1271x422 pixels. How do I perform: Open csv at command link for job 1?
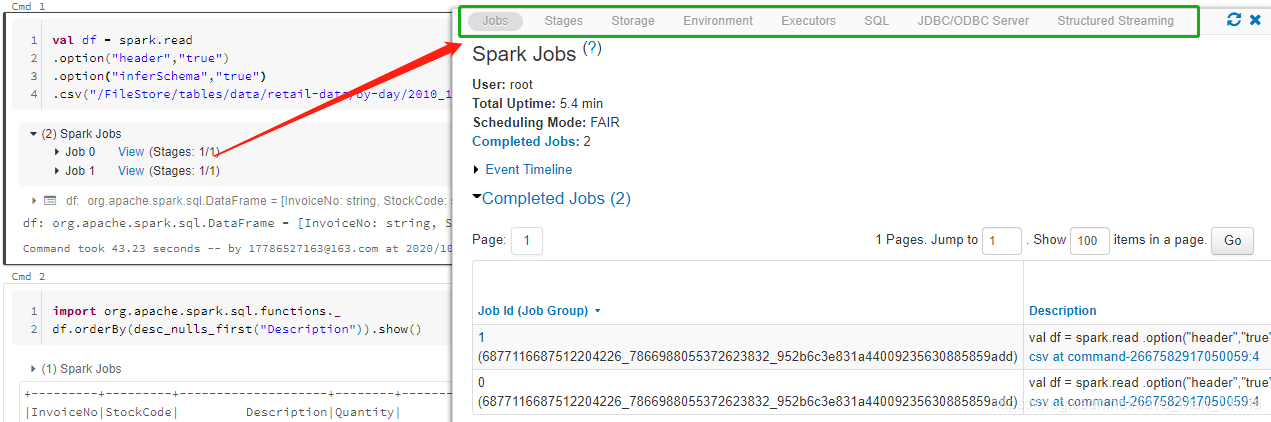[1144, 356]
